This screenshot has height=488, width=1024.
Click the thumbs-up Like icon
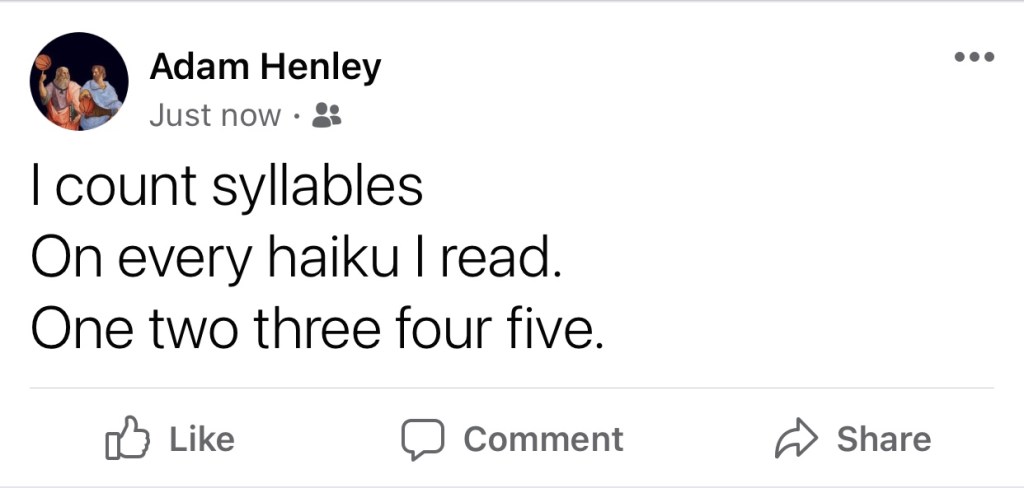[127, 440]
